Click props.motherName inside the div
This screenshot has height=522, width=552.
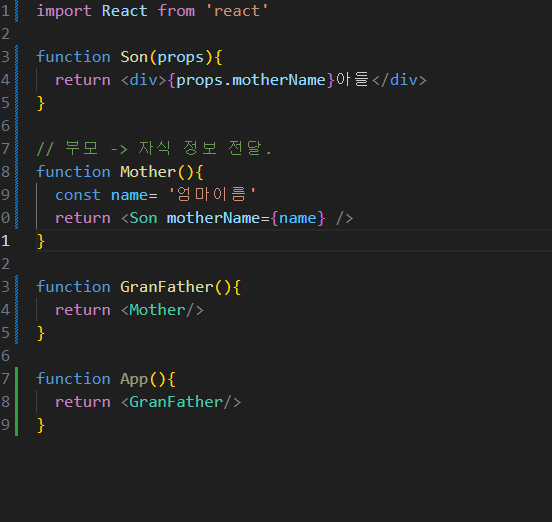pos(251,80)
